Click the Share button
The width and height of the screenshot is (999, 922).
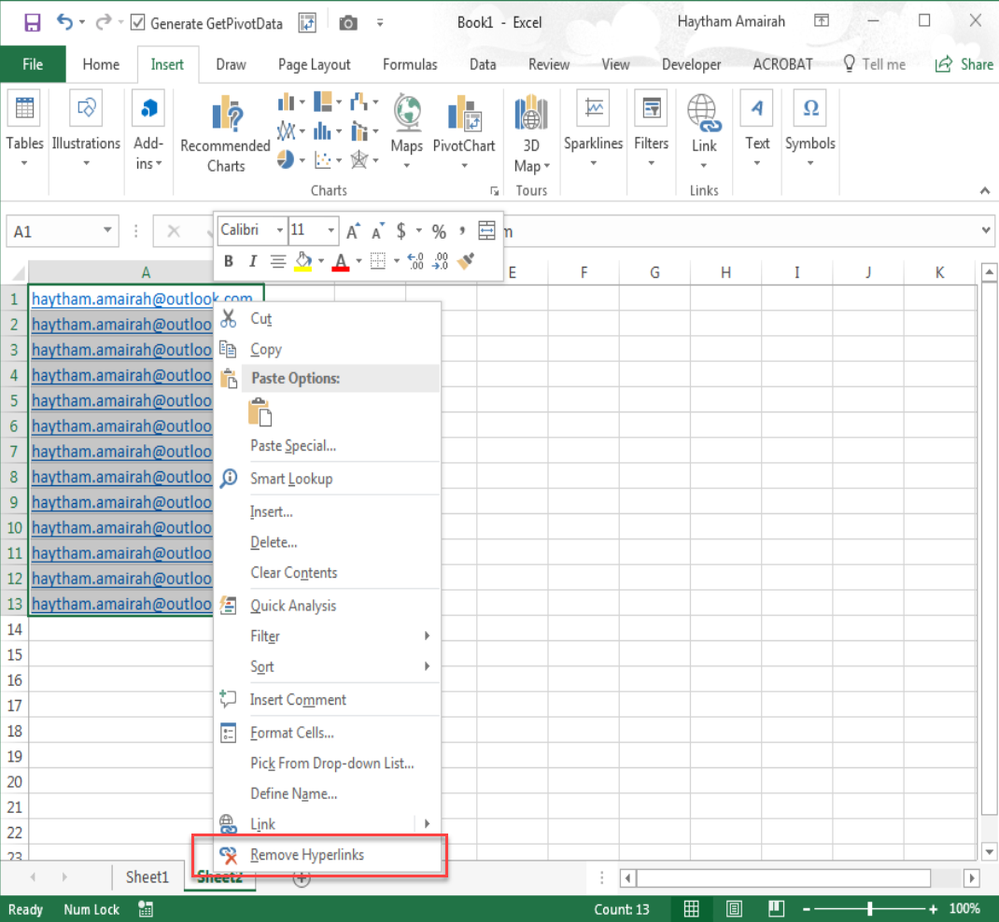coord(964,64)
